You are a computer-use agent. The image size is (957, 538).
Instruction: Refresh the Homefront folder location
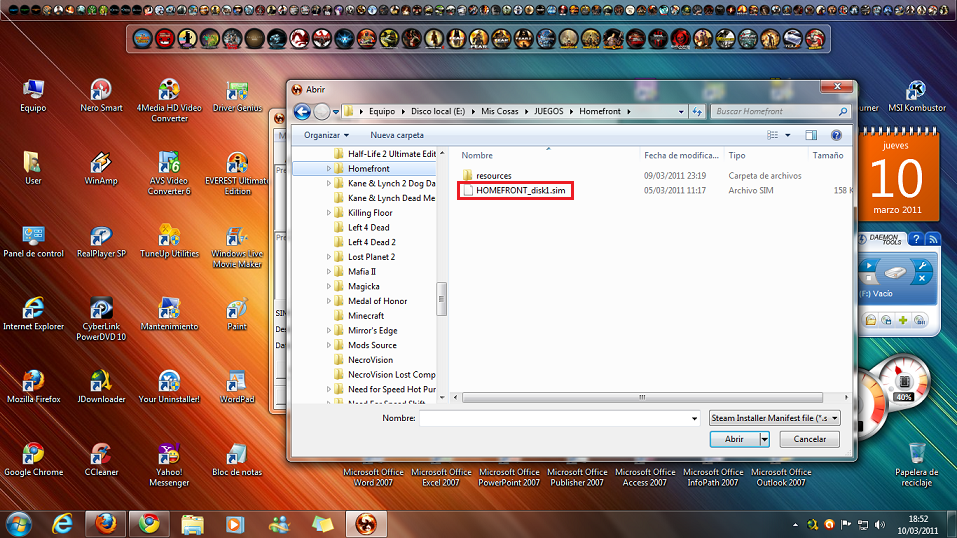[x=697, y=111]
